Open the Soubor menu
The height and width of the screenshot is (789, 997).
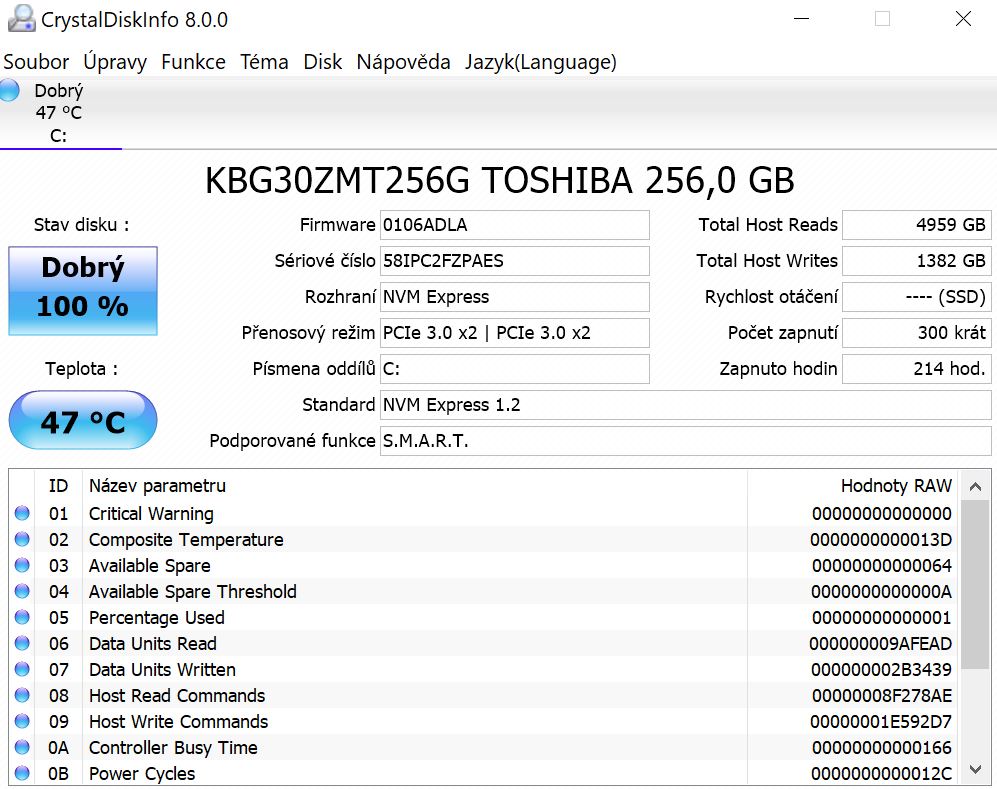tap(37, 62)
